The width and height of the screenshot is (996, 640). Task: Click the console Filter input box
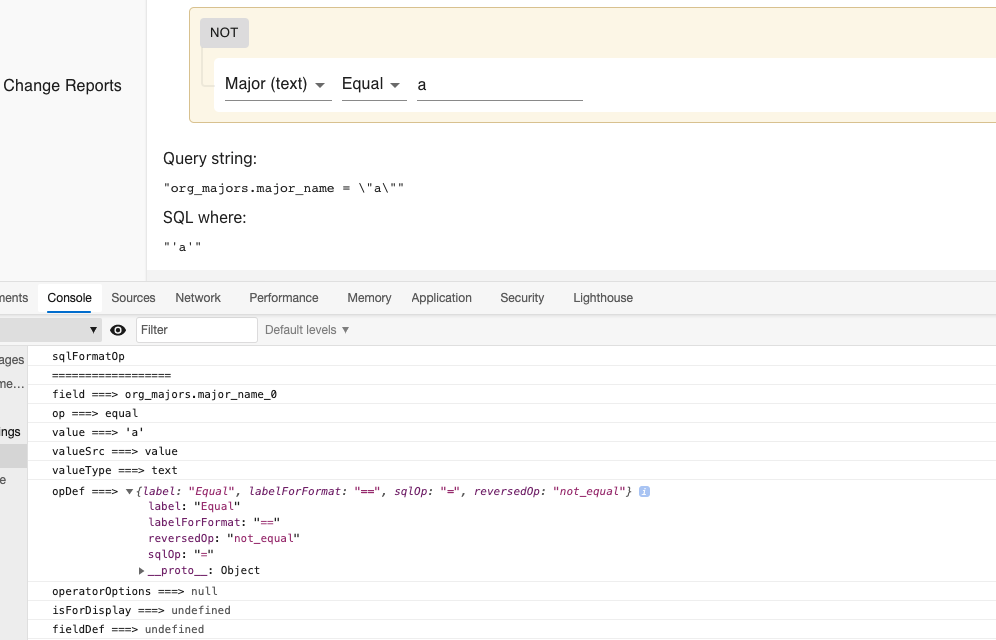click(x=196, y=330)
